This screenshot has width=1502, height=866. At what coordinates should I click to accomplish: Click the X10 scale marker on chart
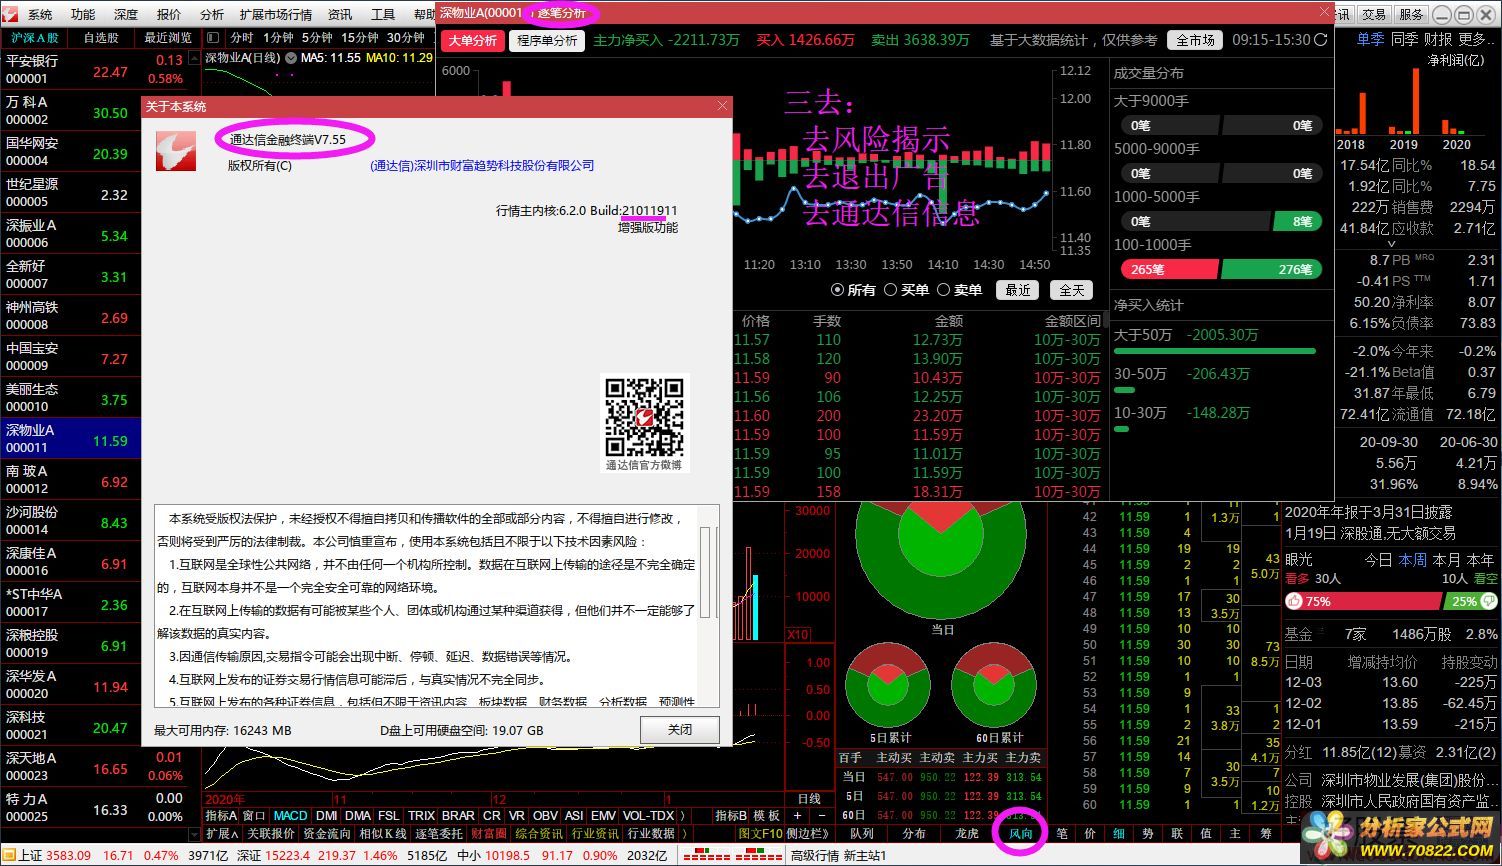[x=798, y=634]
